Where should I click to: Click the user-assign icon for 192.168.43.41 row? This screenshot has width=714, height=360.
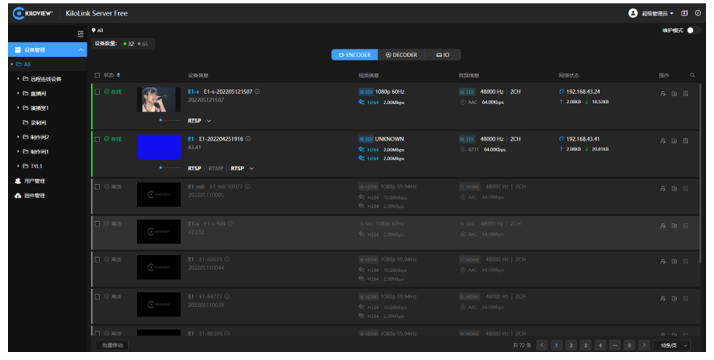pos(663,141)
